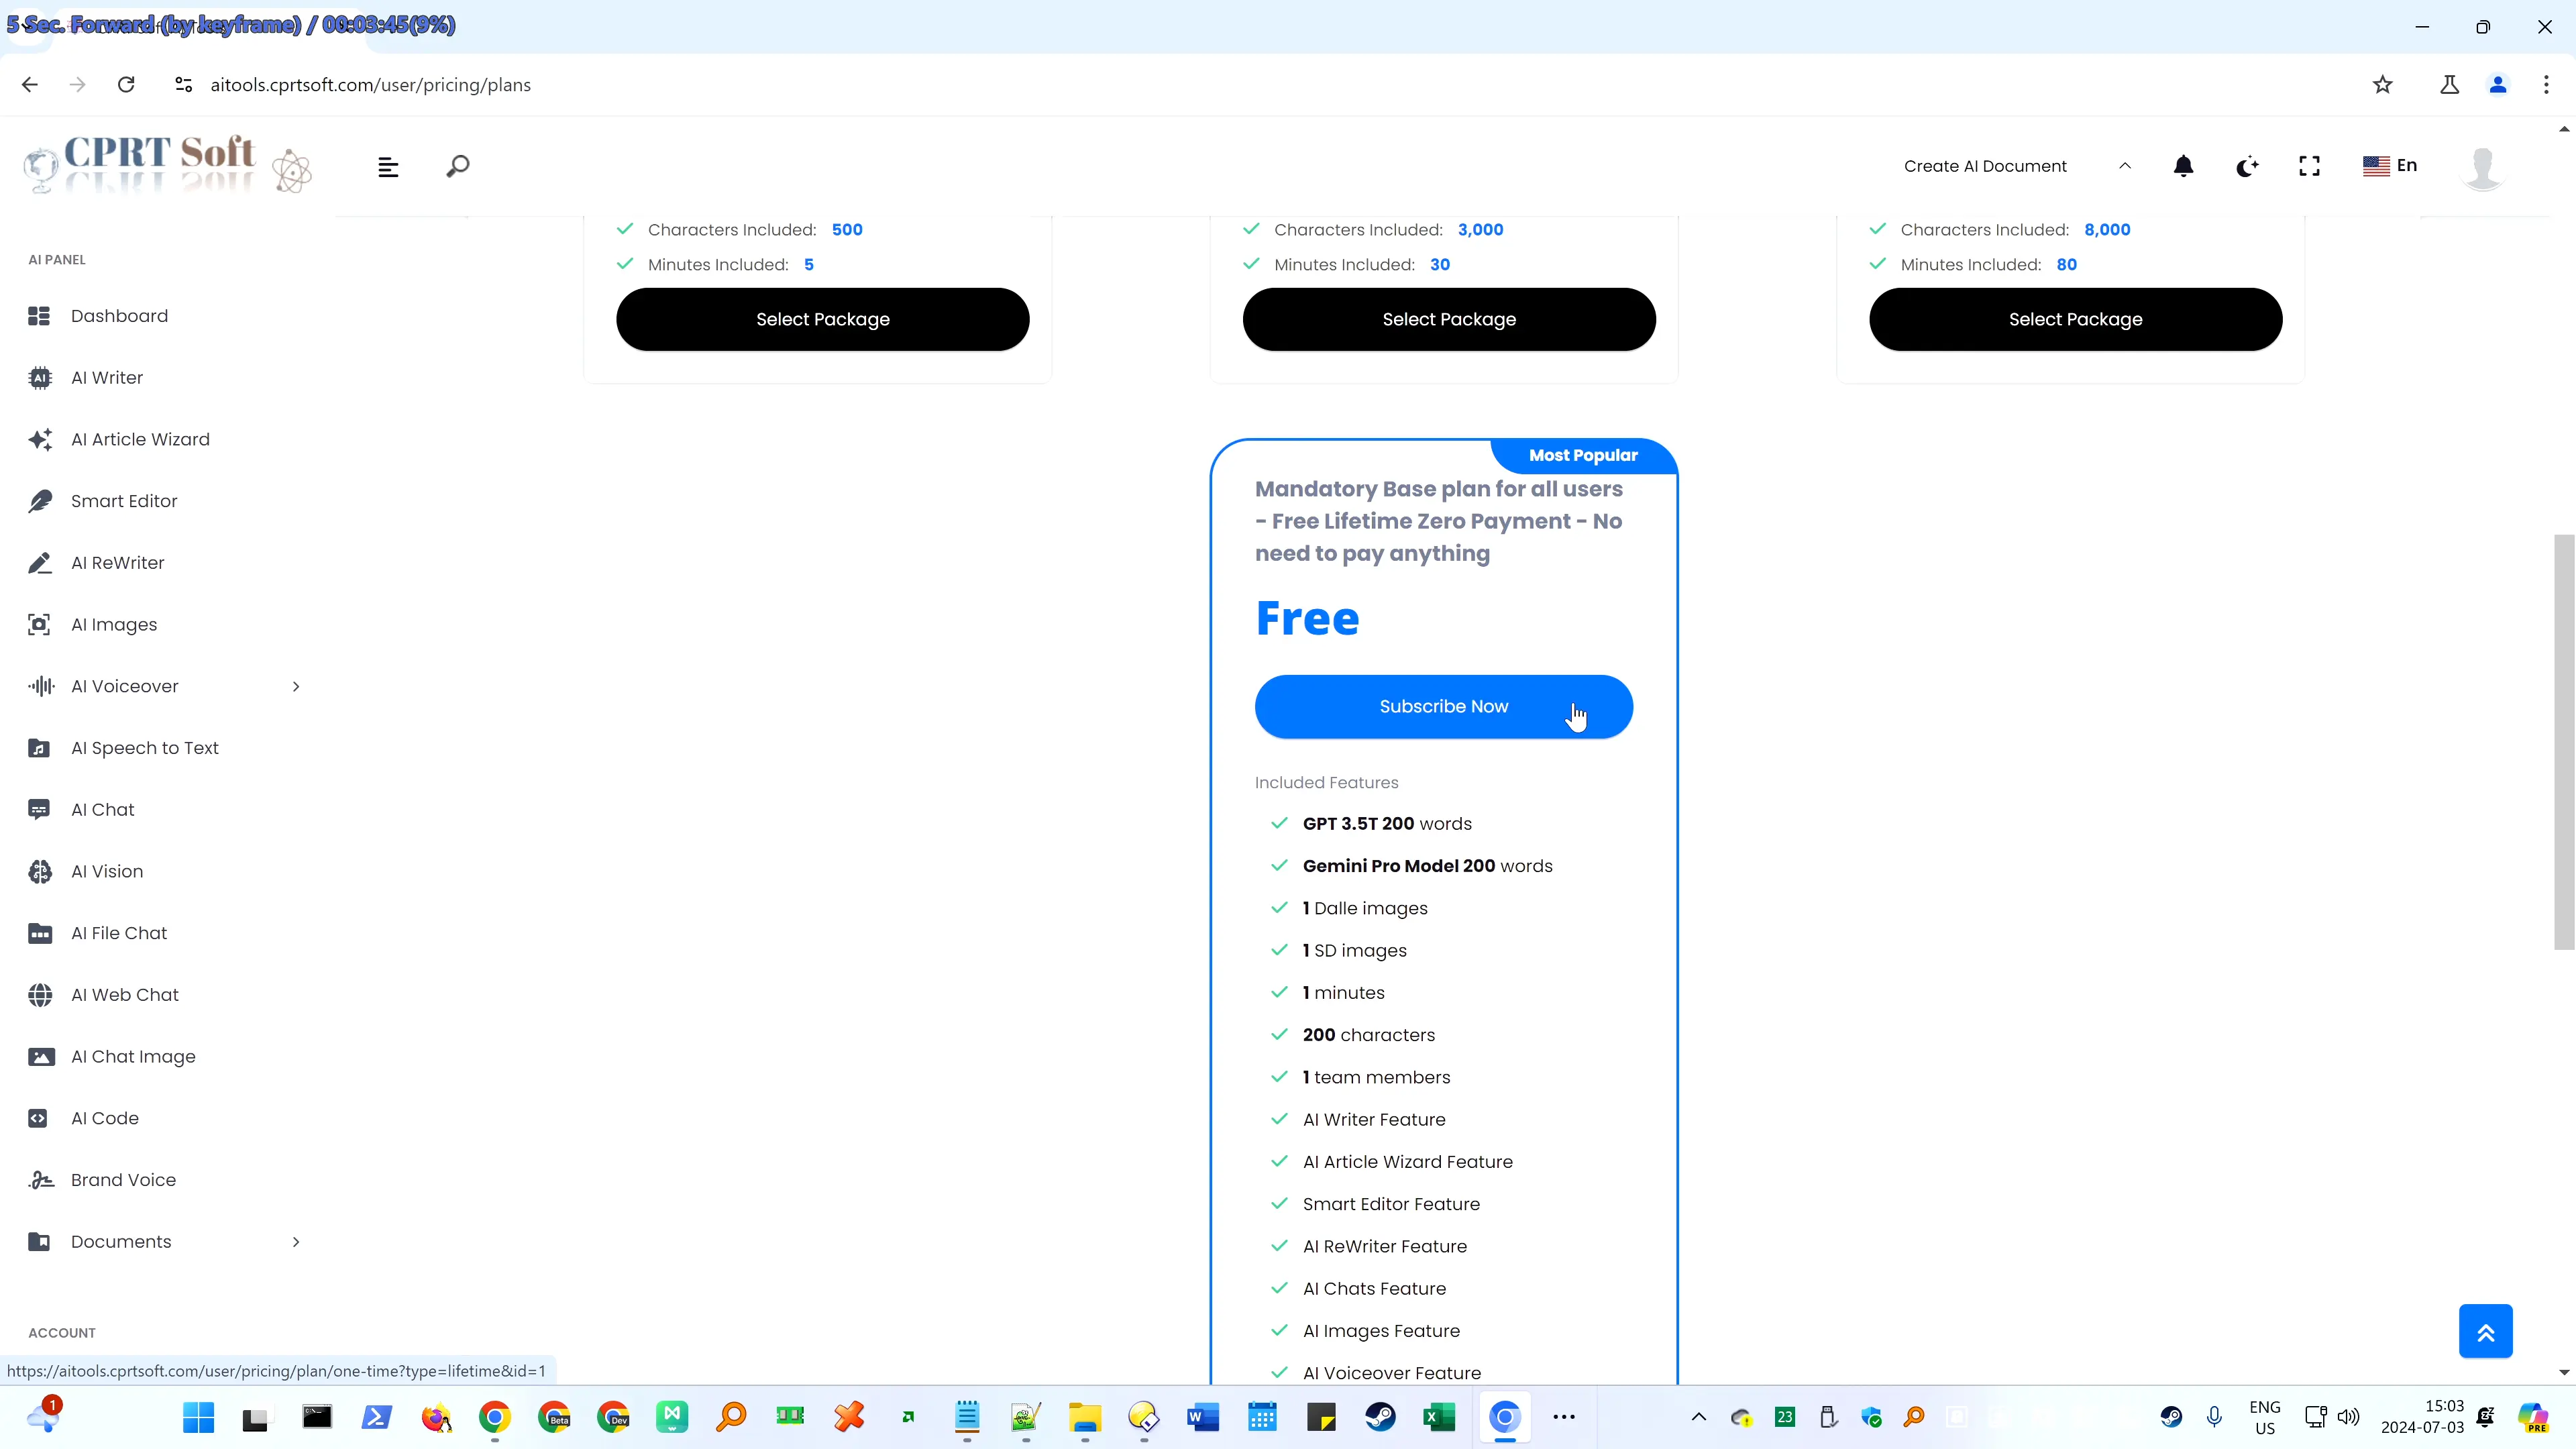Open AI Writer panel
The height and width of the screenshot is (1449, 2576).
click(106, 377)
